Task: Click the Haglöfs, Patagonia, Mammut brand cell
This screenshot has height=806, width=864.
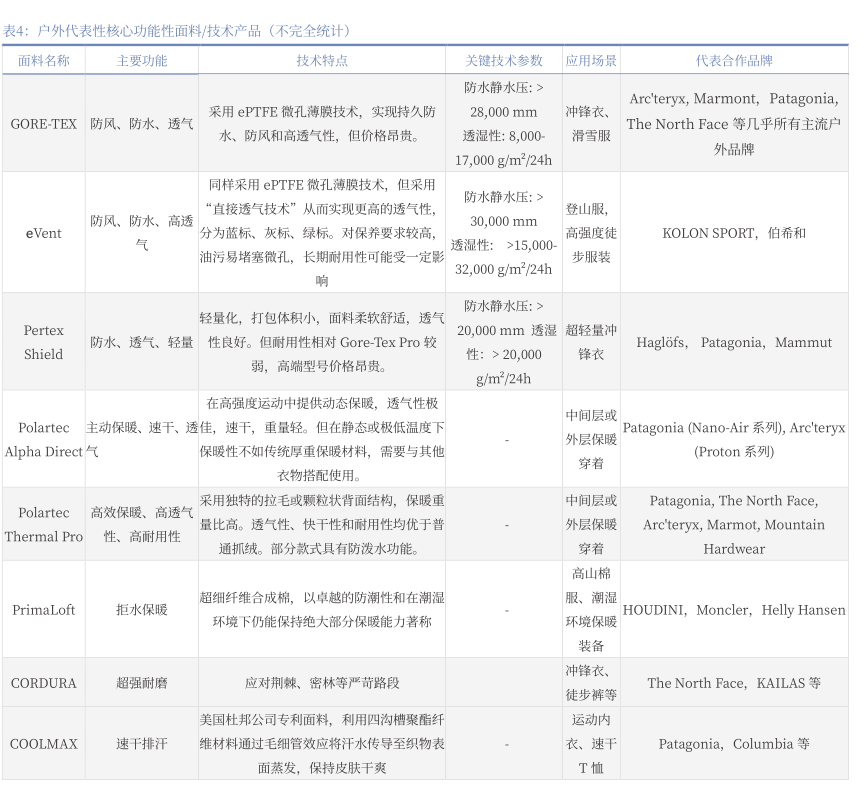Action: coord(734,342)
